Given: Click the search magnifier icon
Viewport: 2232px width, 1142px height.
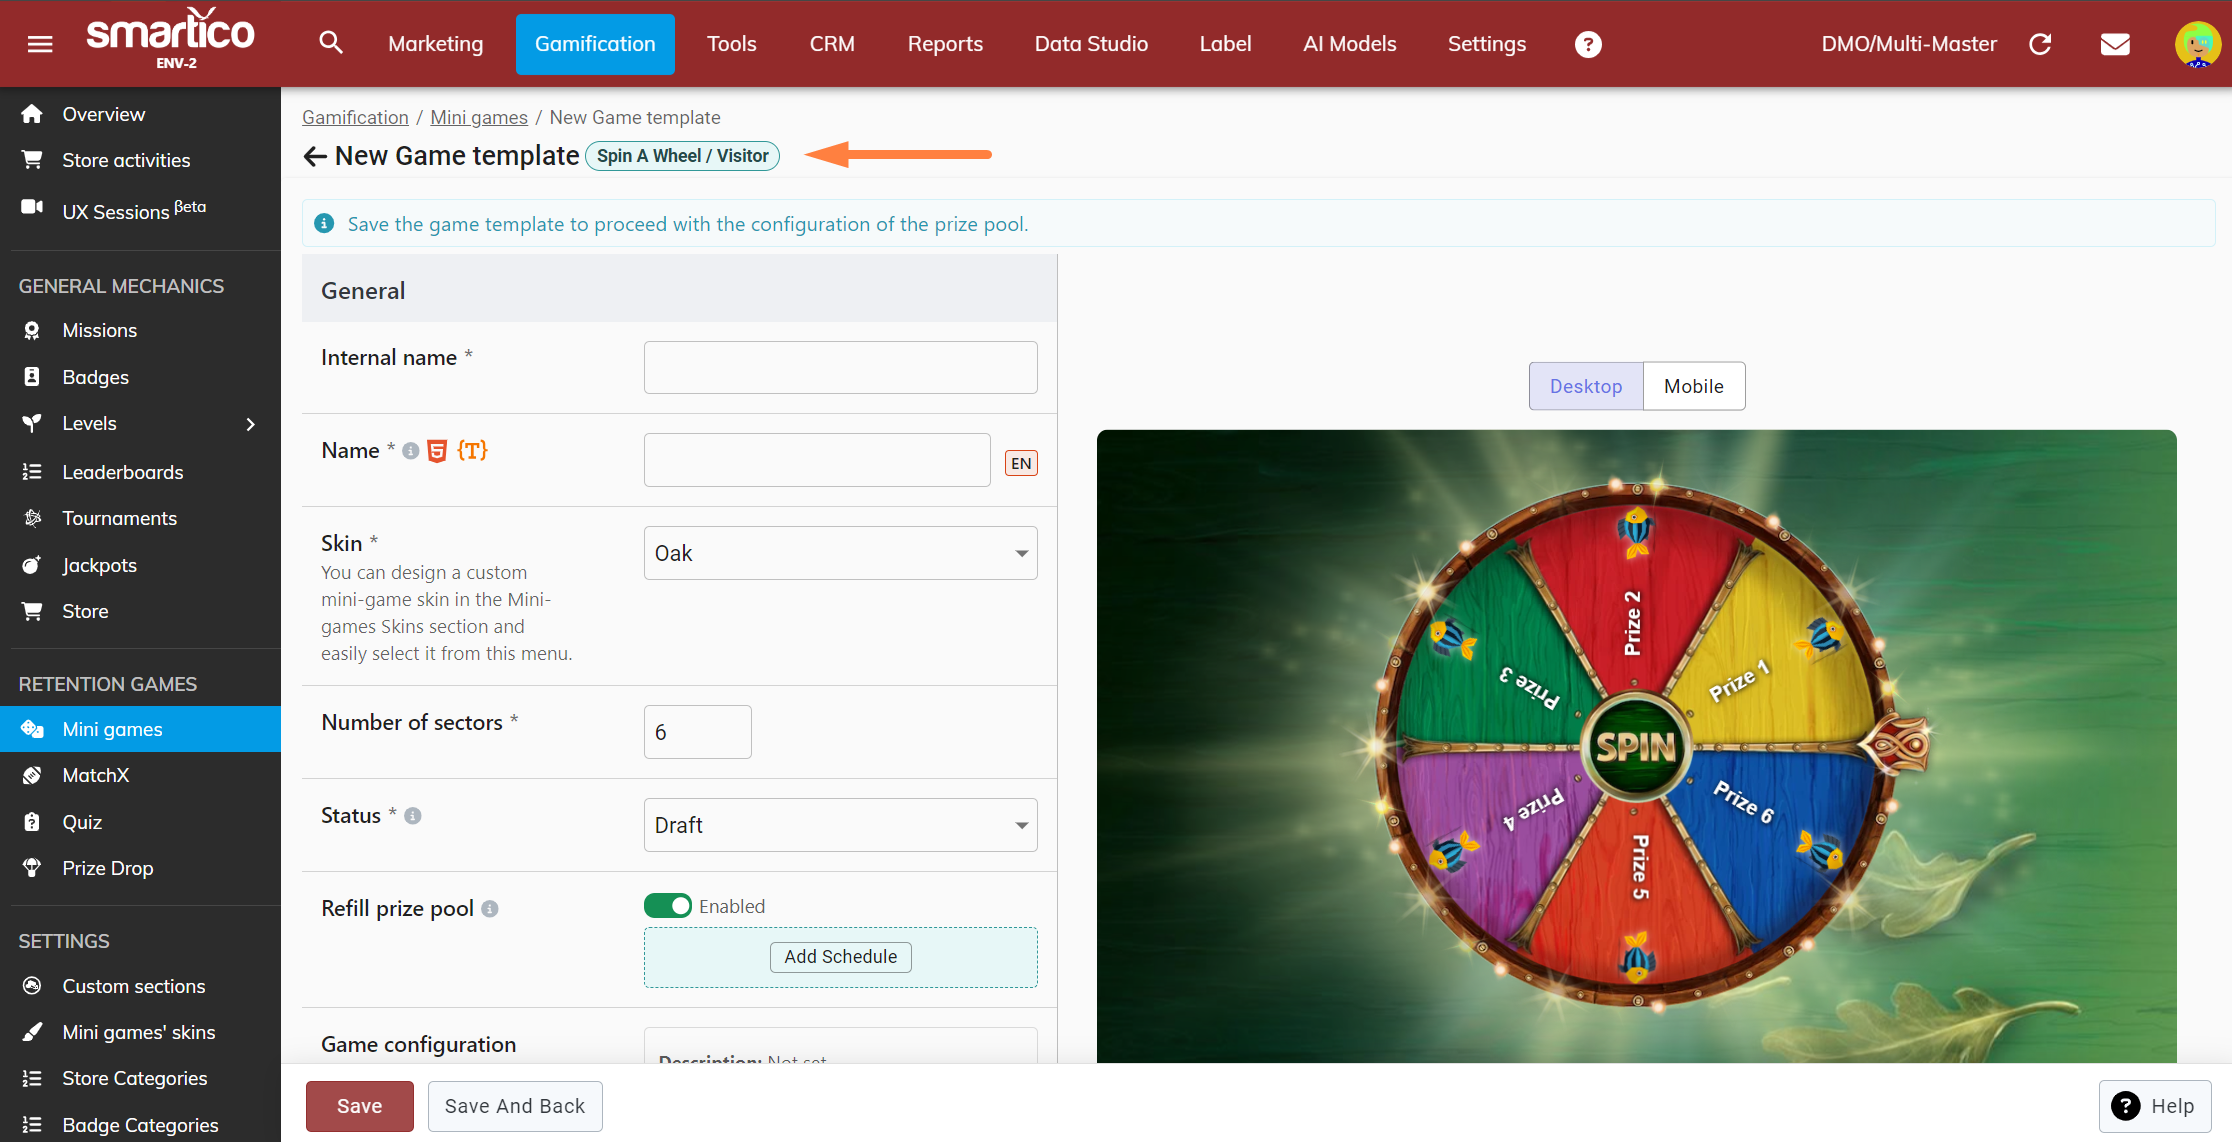Looking at the screenshot, I should pyautogui.click(x=331, y=43).
